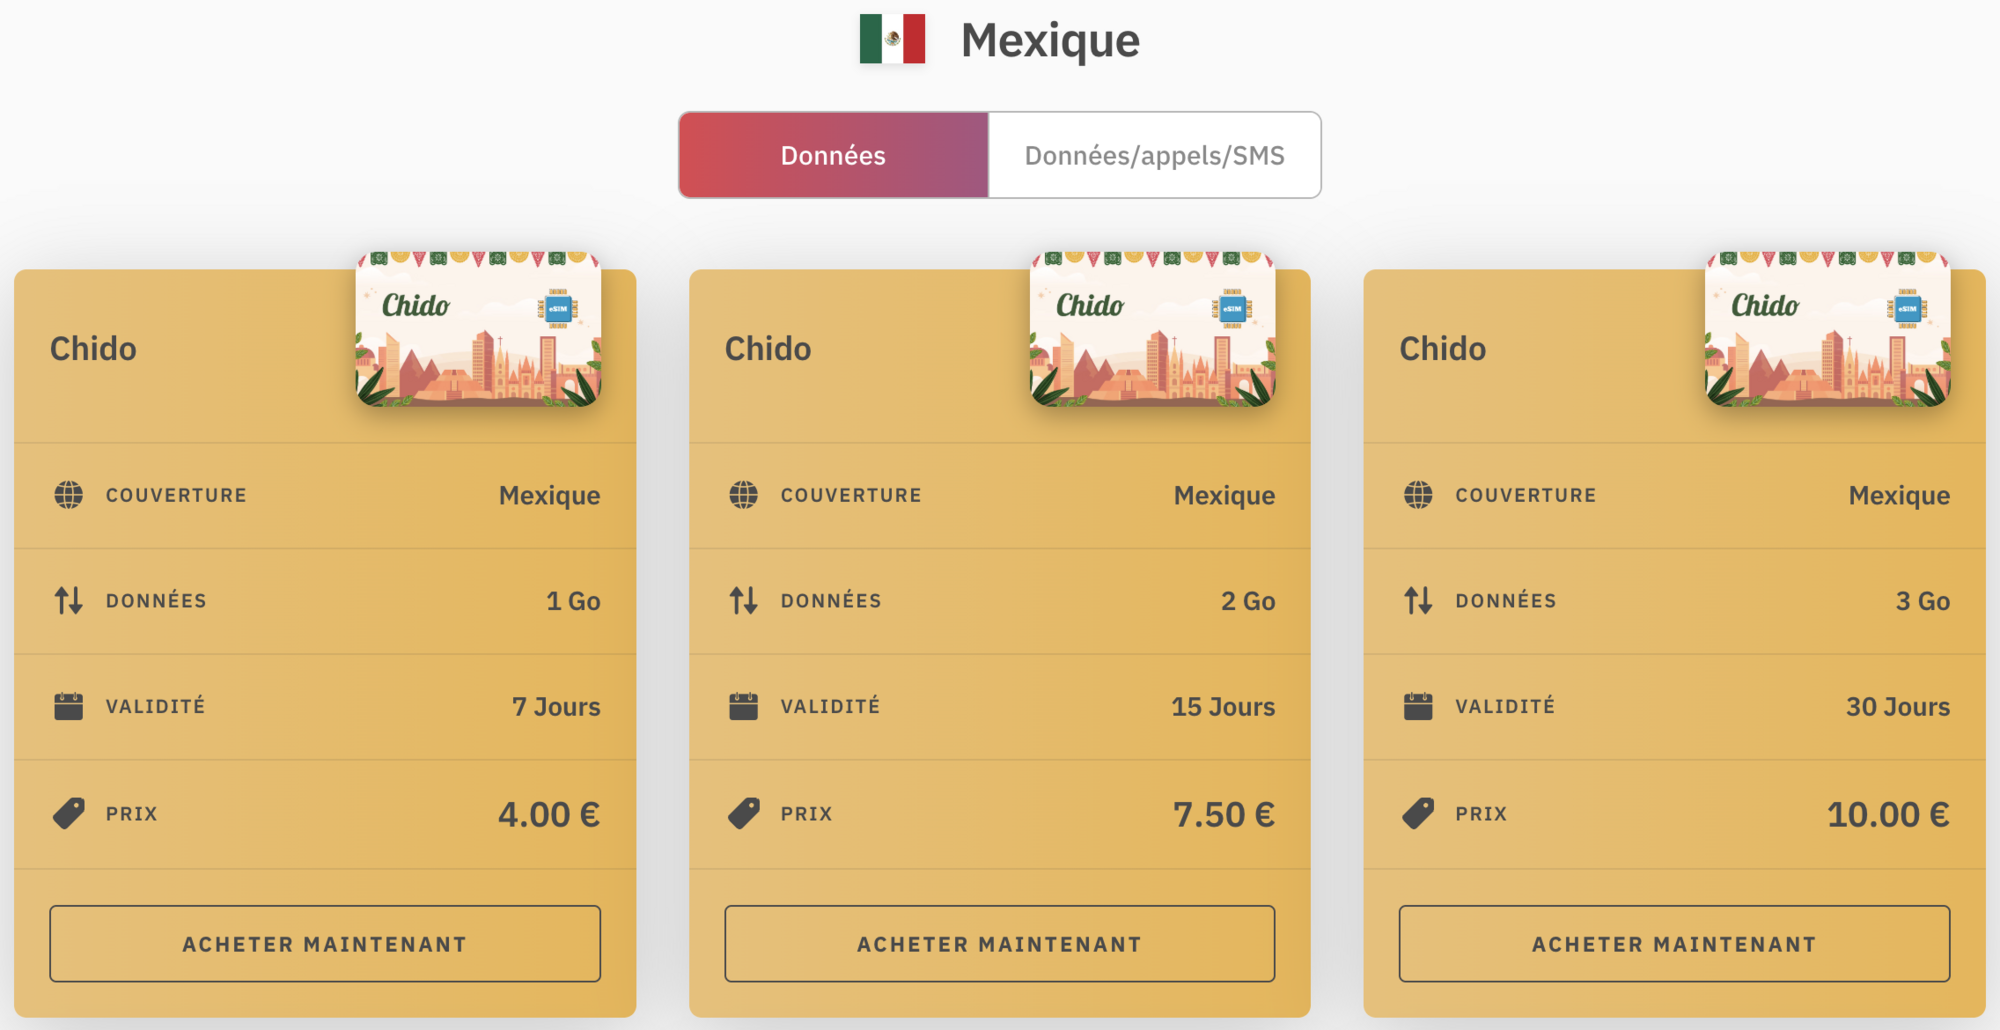Select the up/down arrows Données icon on 1 Go card

click(x=67, y=600)
